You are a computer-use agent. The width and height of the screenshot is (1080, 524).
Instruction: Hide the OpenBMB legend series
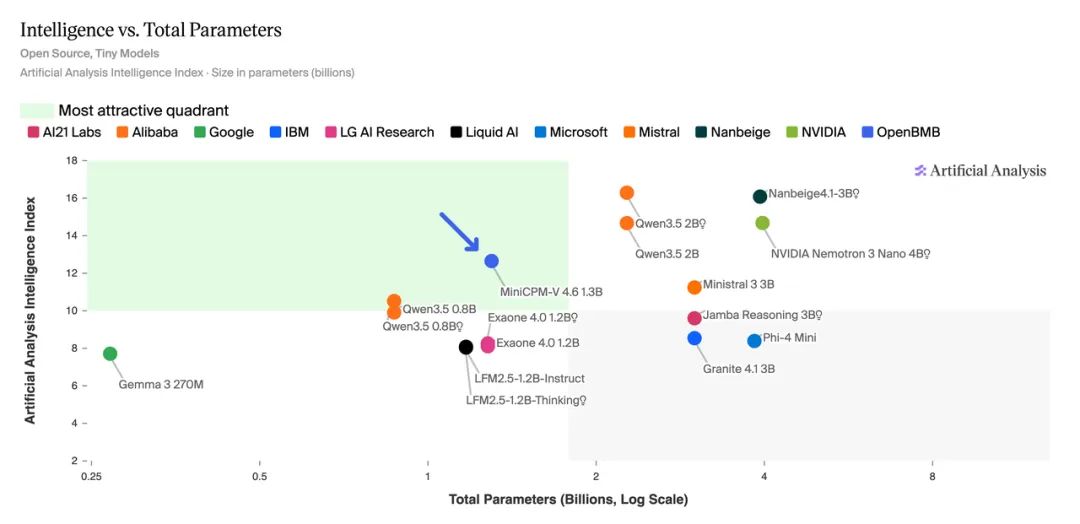click(x=901, y=132)
